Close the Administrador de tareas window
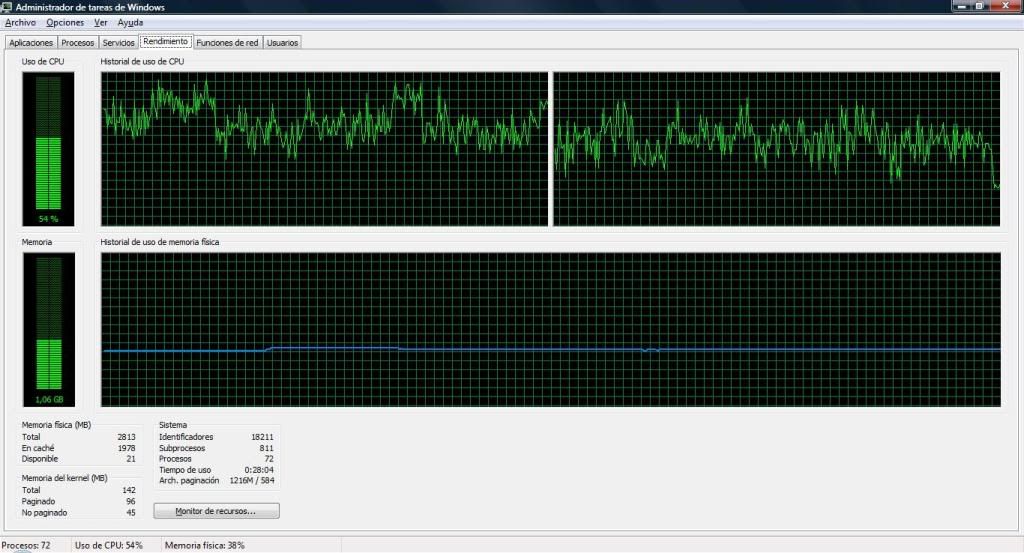1024x553 pixels. click(x=1006, y=7)
